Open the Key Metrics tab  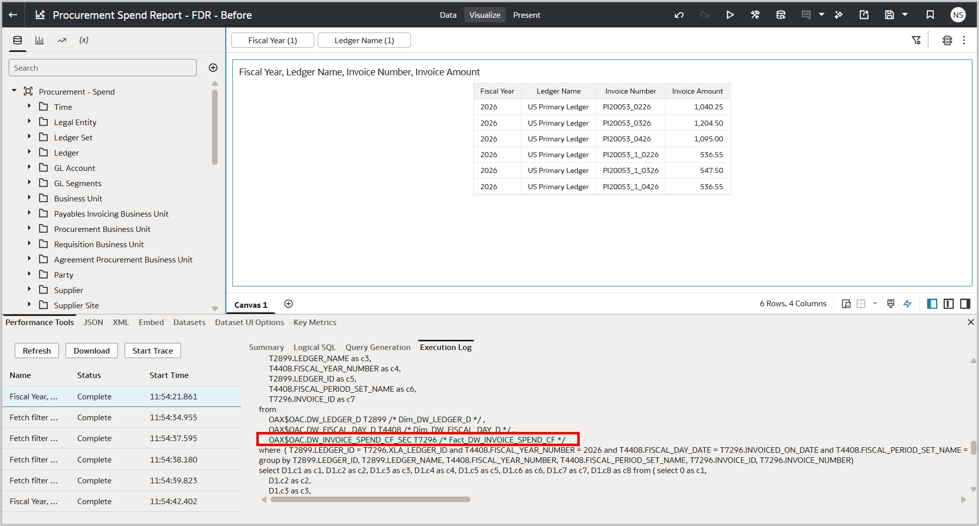pyautogui.click(x=315, y=322)
